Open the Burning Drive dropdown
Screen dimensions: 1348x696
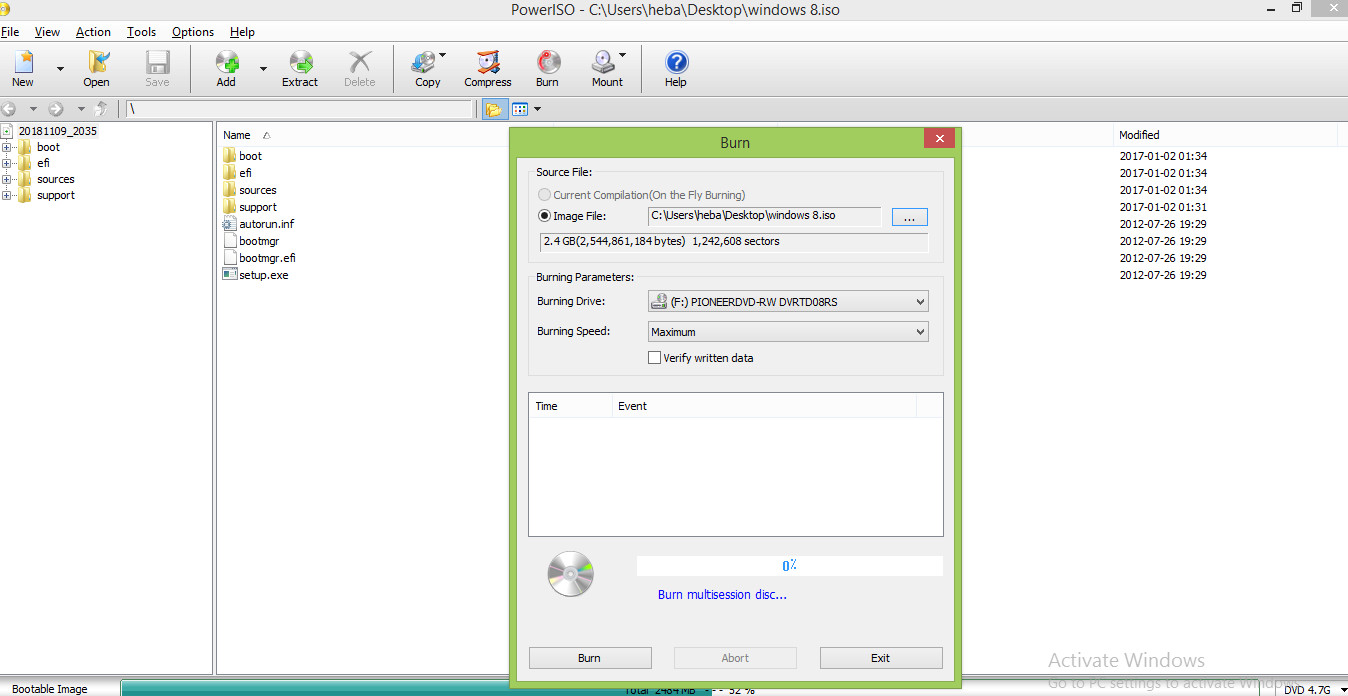tap(787, 301)
